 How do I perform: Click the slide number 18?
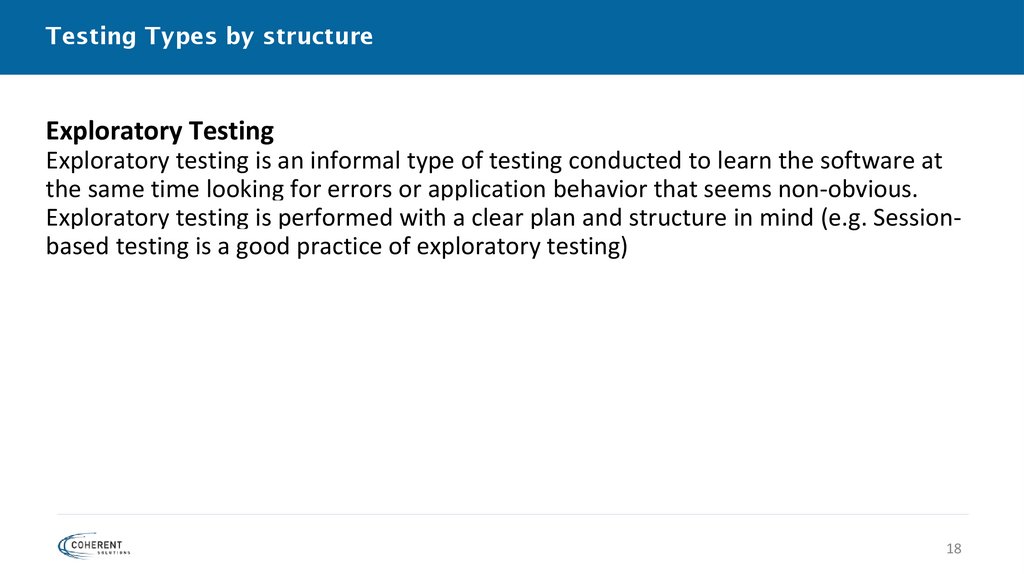pyautogui.click(x=953, y=549)
